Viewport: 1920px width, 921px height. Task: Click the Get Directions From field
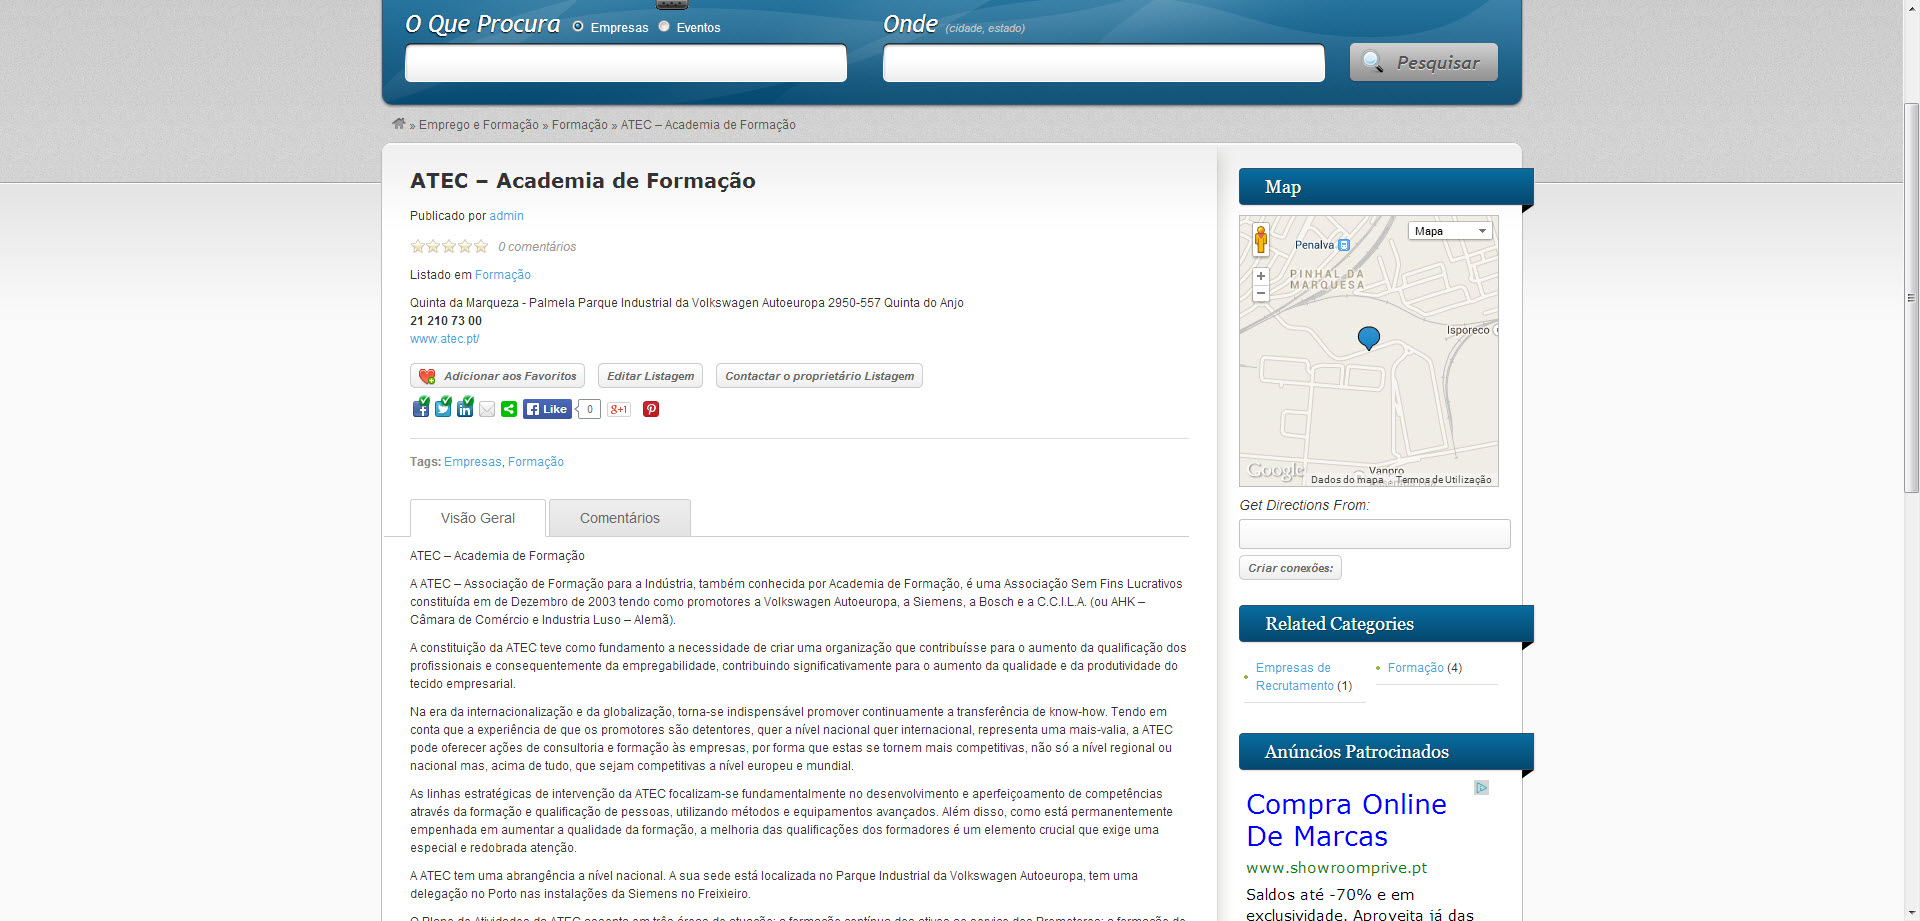tap(1375, 534)
